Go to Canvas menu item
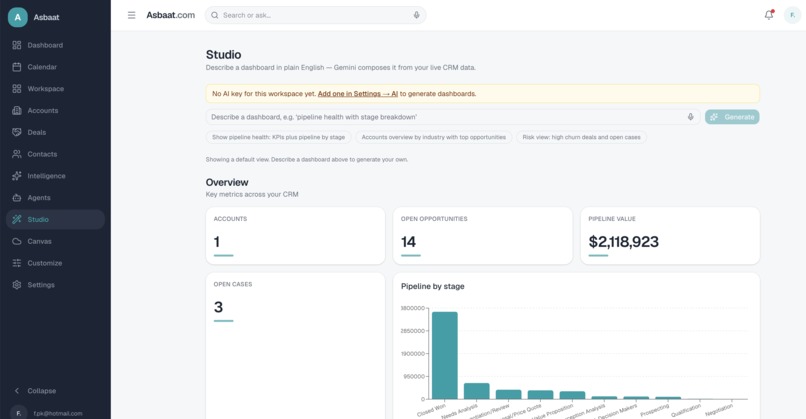 [x=56, y=241]
